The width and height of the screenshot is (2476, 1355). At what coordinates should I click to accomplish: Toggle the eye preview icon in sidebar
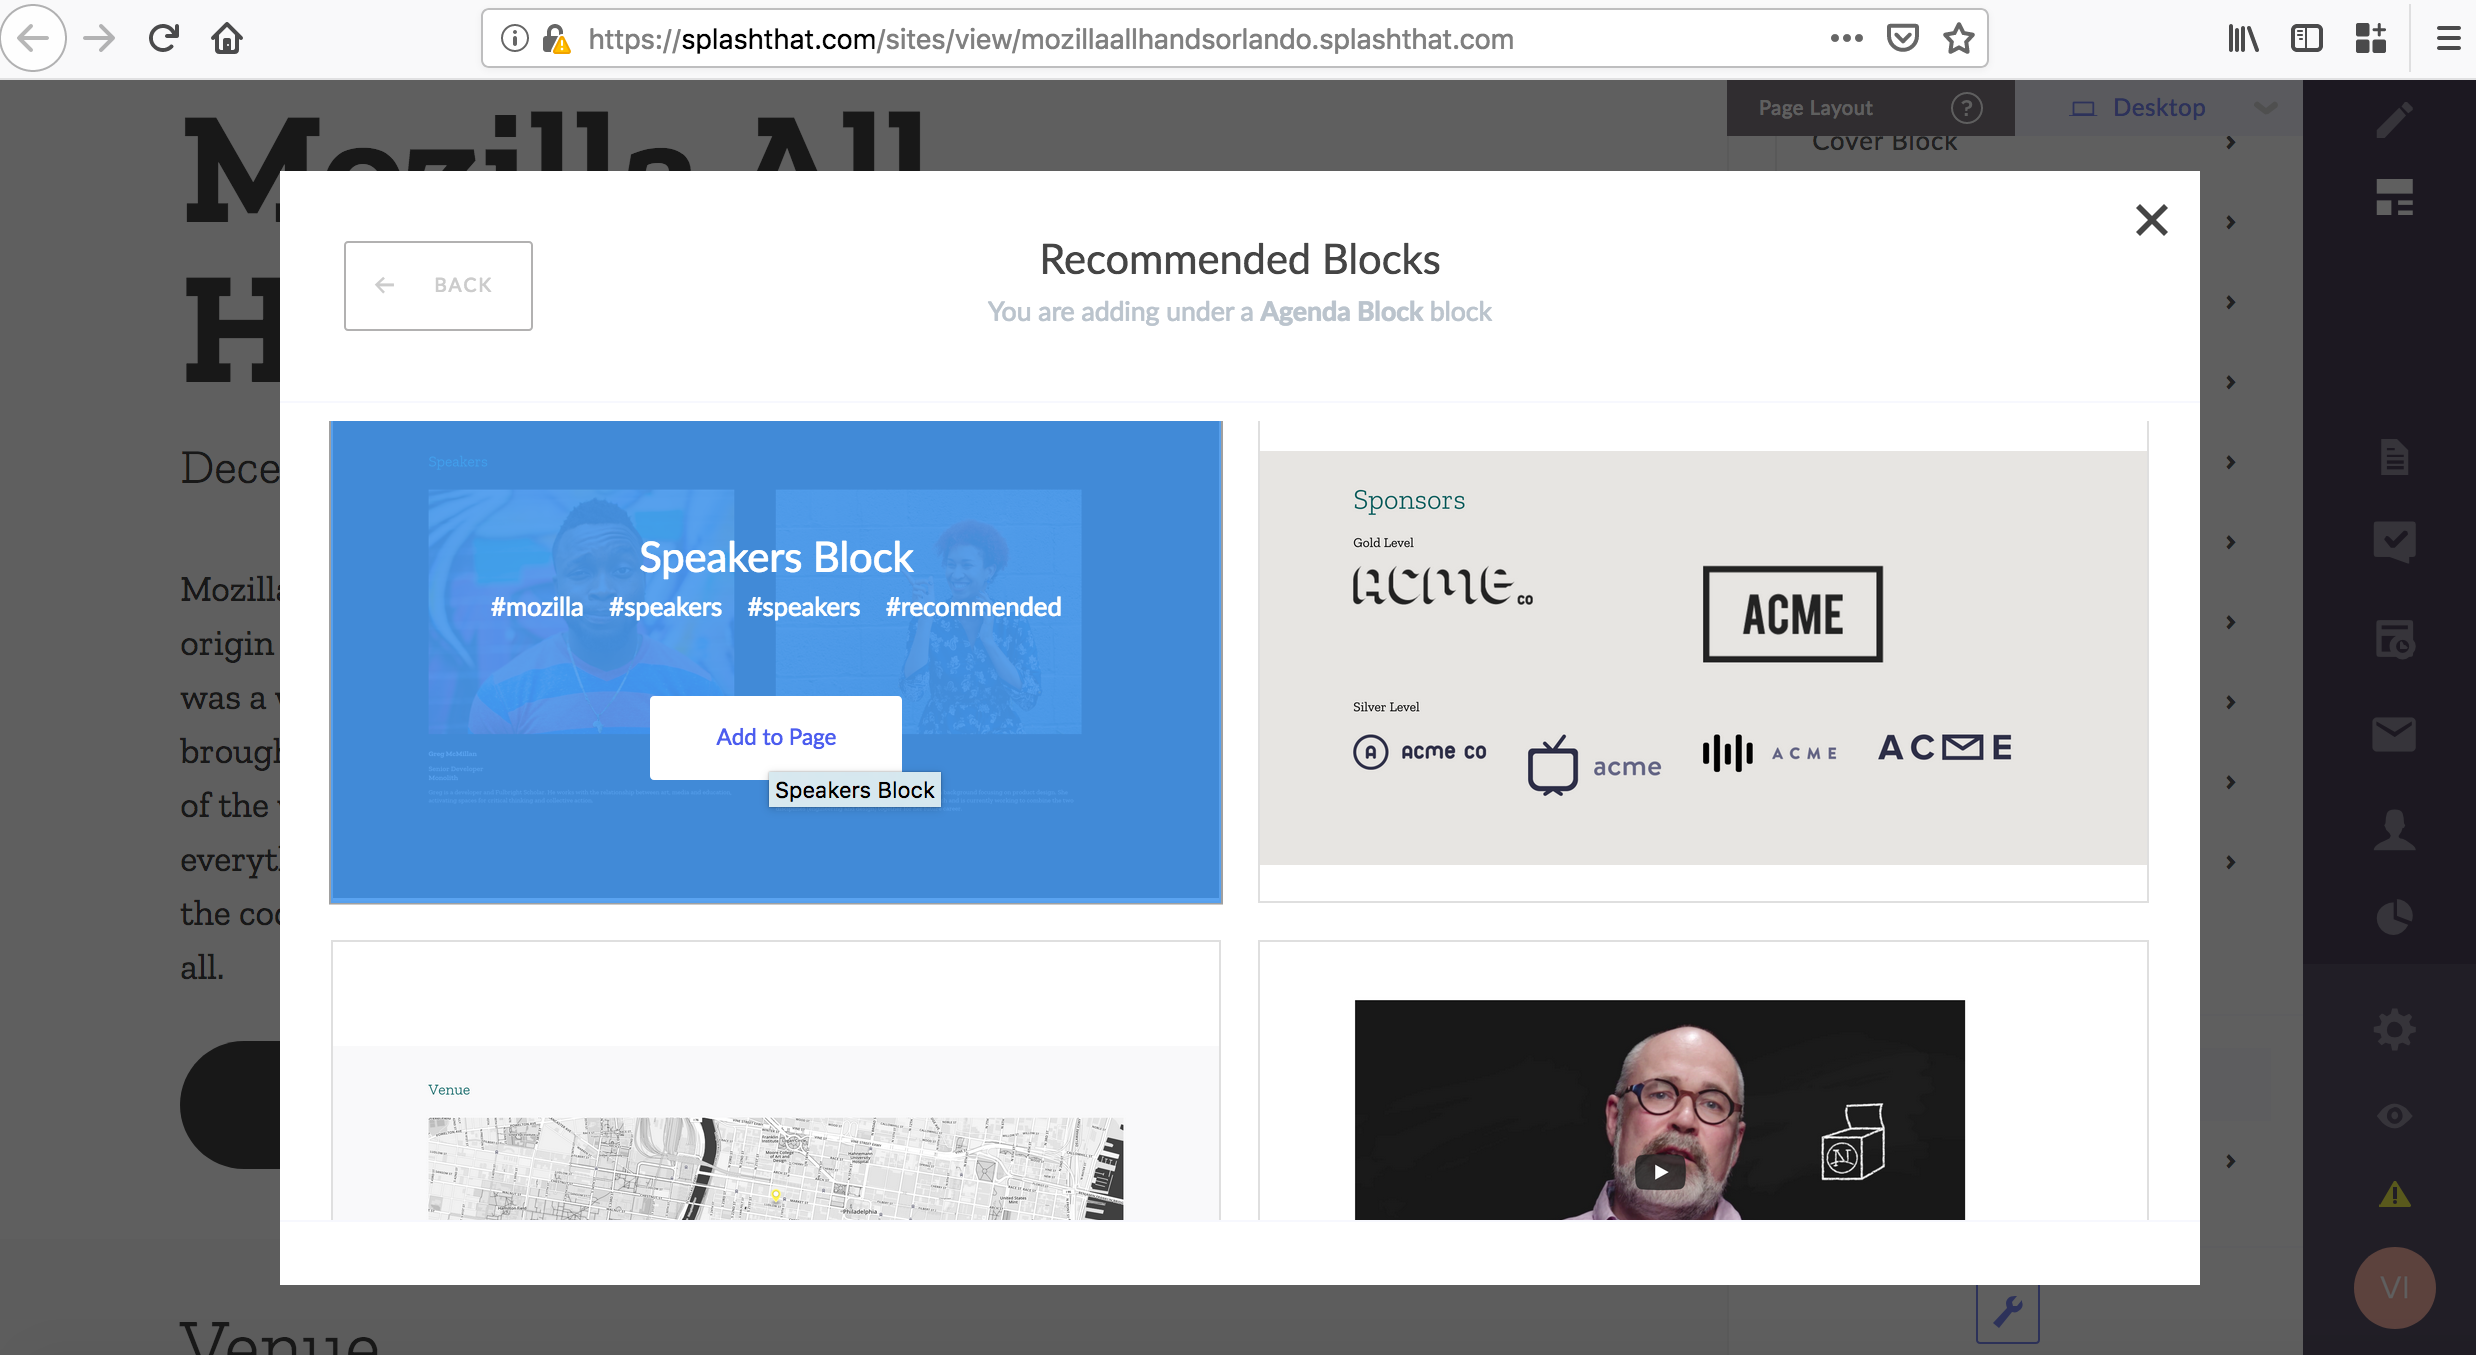coord(2394,1116)
